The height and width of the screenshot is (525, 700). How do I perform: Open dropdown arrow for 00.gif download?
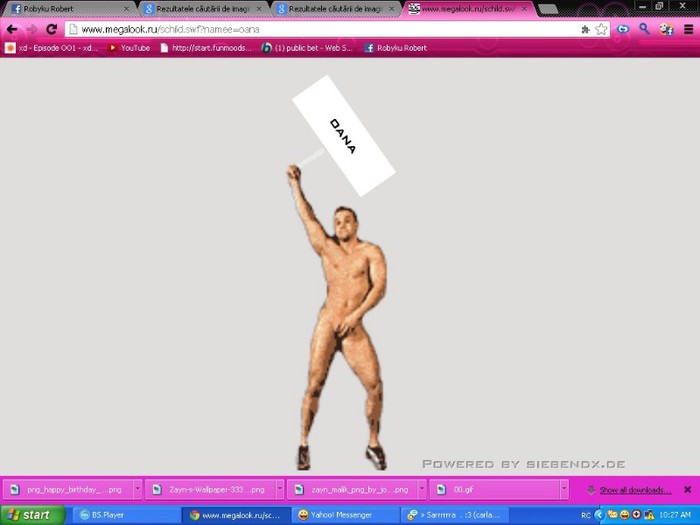564,490
